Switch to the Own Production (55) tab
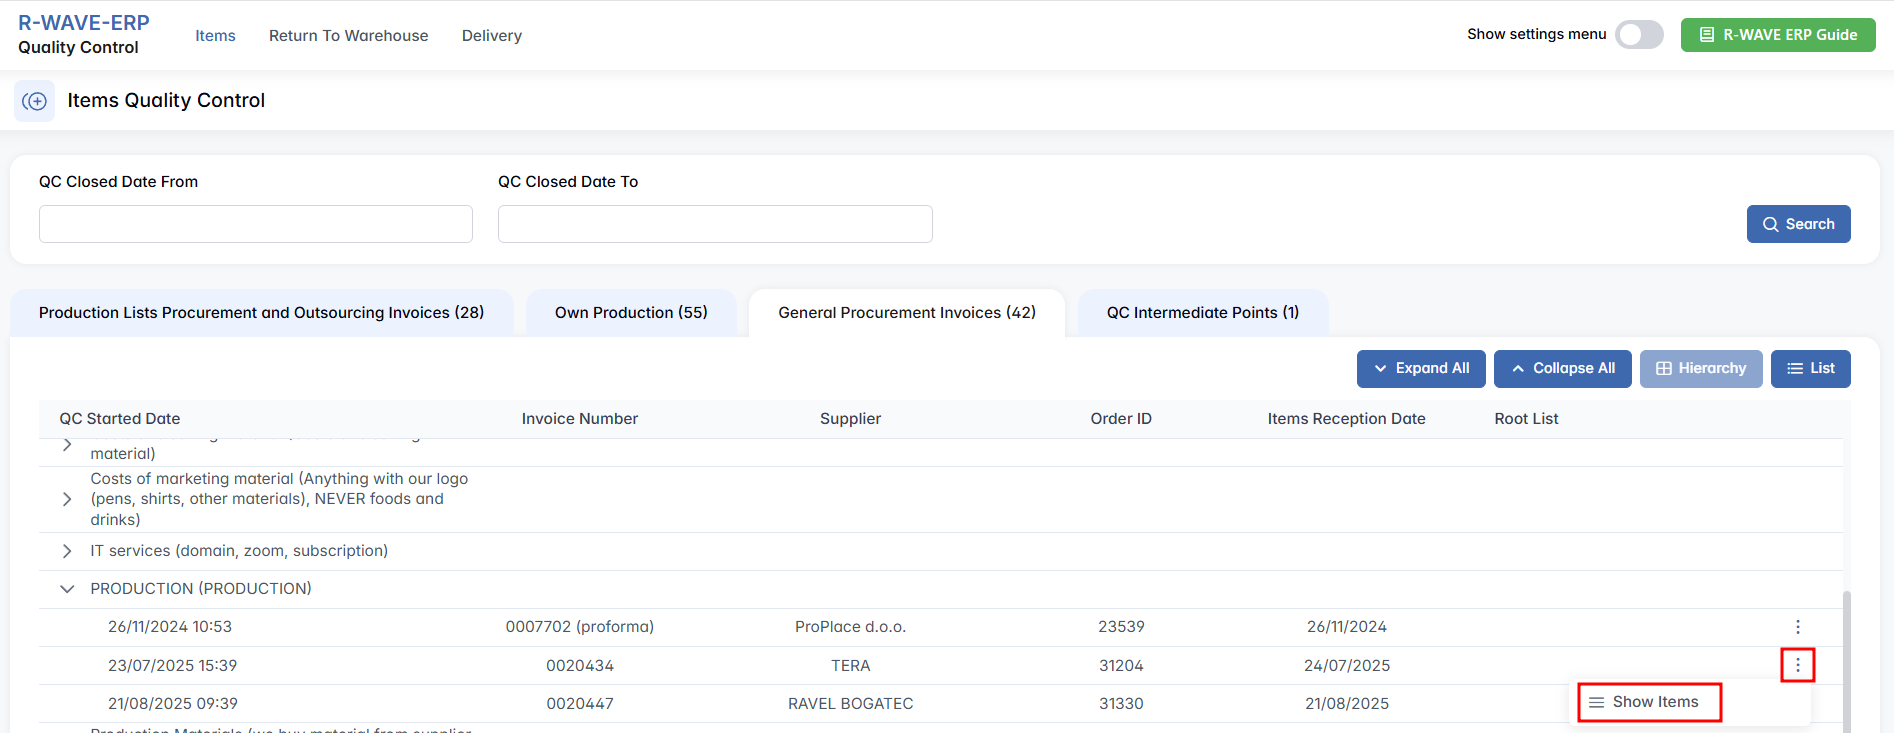1894x733 pixels. coord(631,313)
